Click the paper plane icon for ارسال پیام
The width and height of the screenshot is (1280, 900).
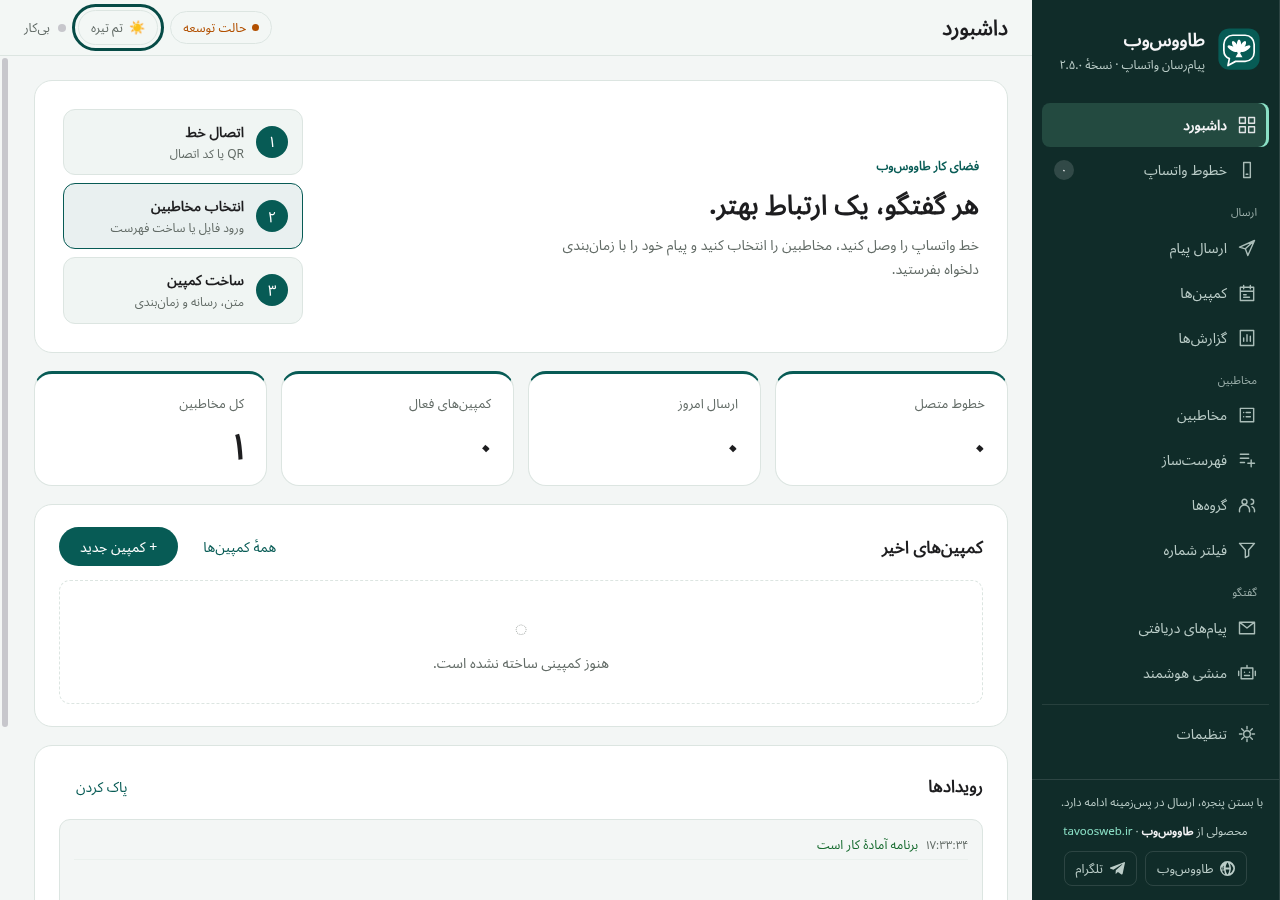coord(1247,248)
